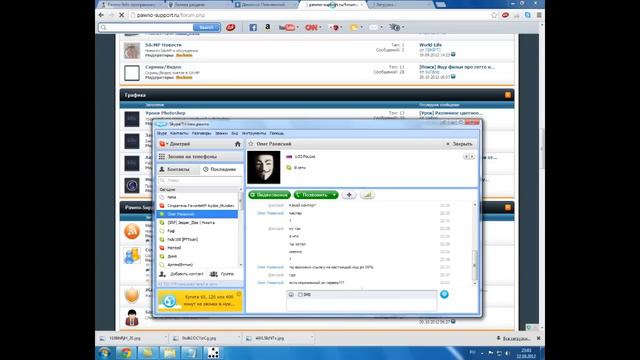
Task: Open the World Life latest post link
Action: tap(430, 45)
